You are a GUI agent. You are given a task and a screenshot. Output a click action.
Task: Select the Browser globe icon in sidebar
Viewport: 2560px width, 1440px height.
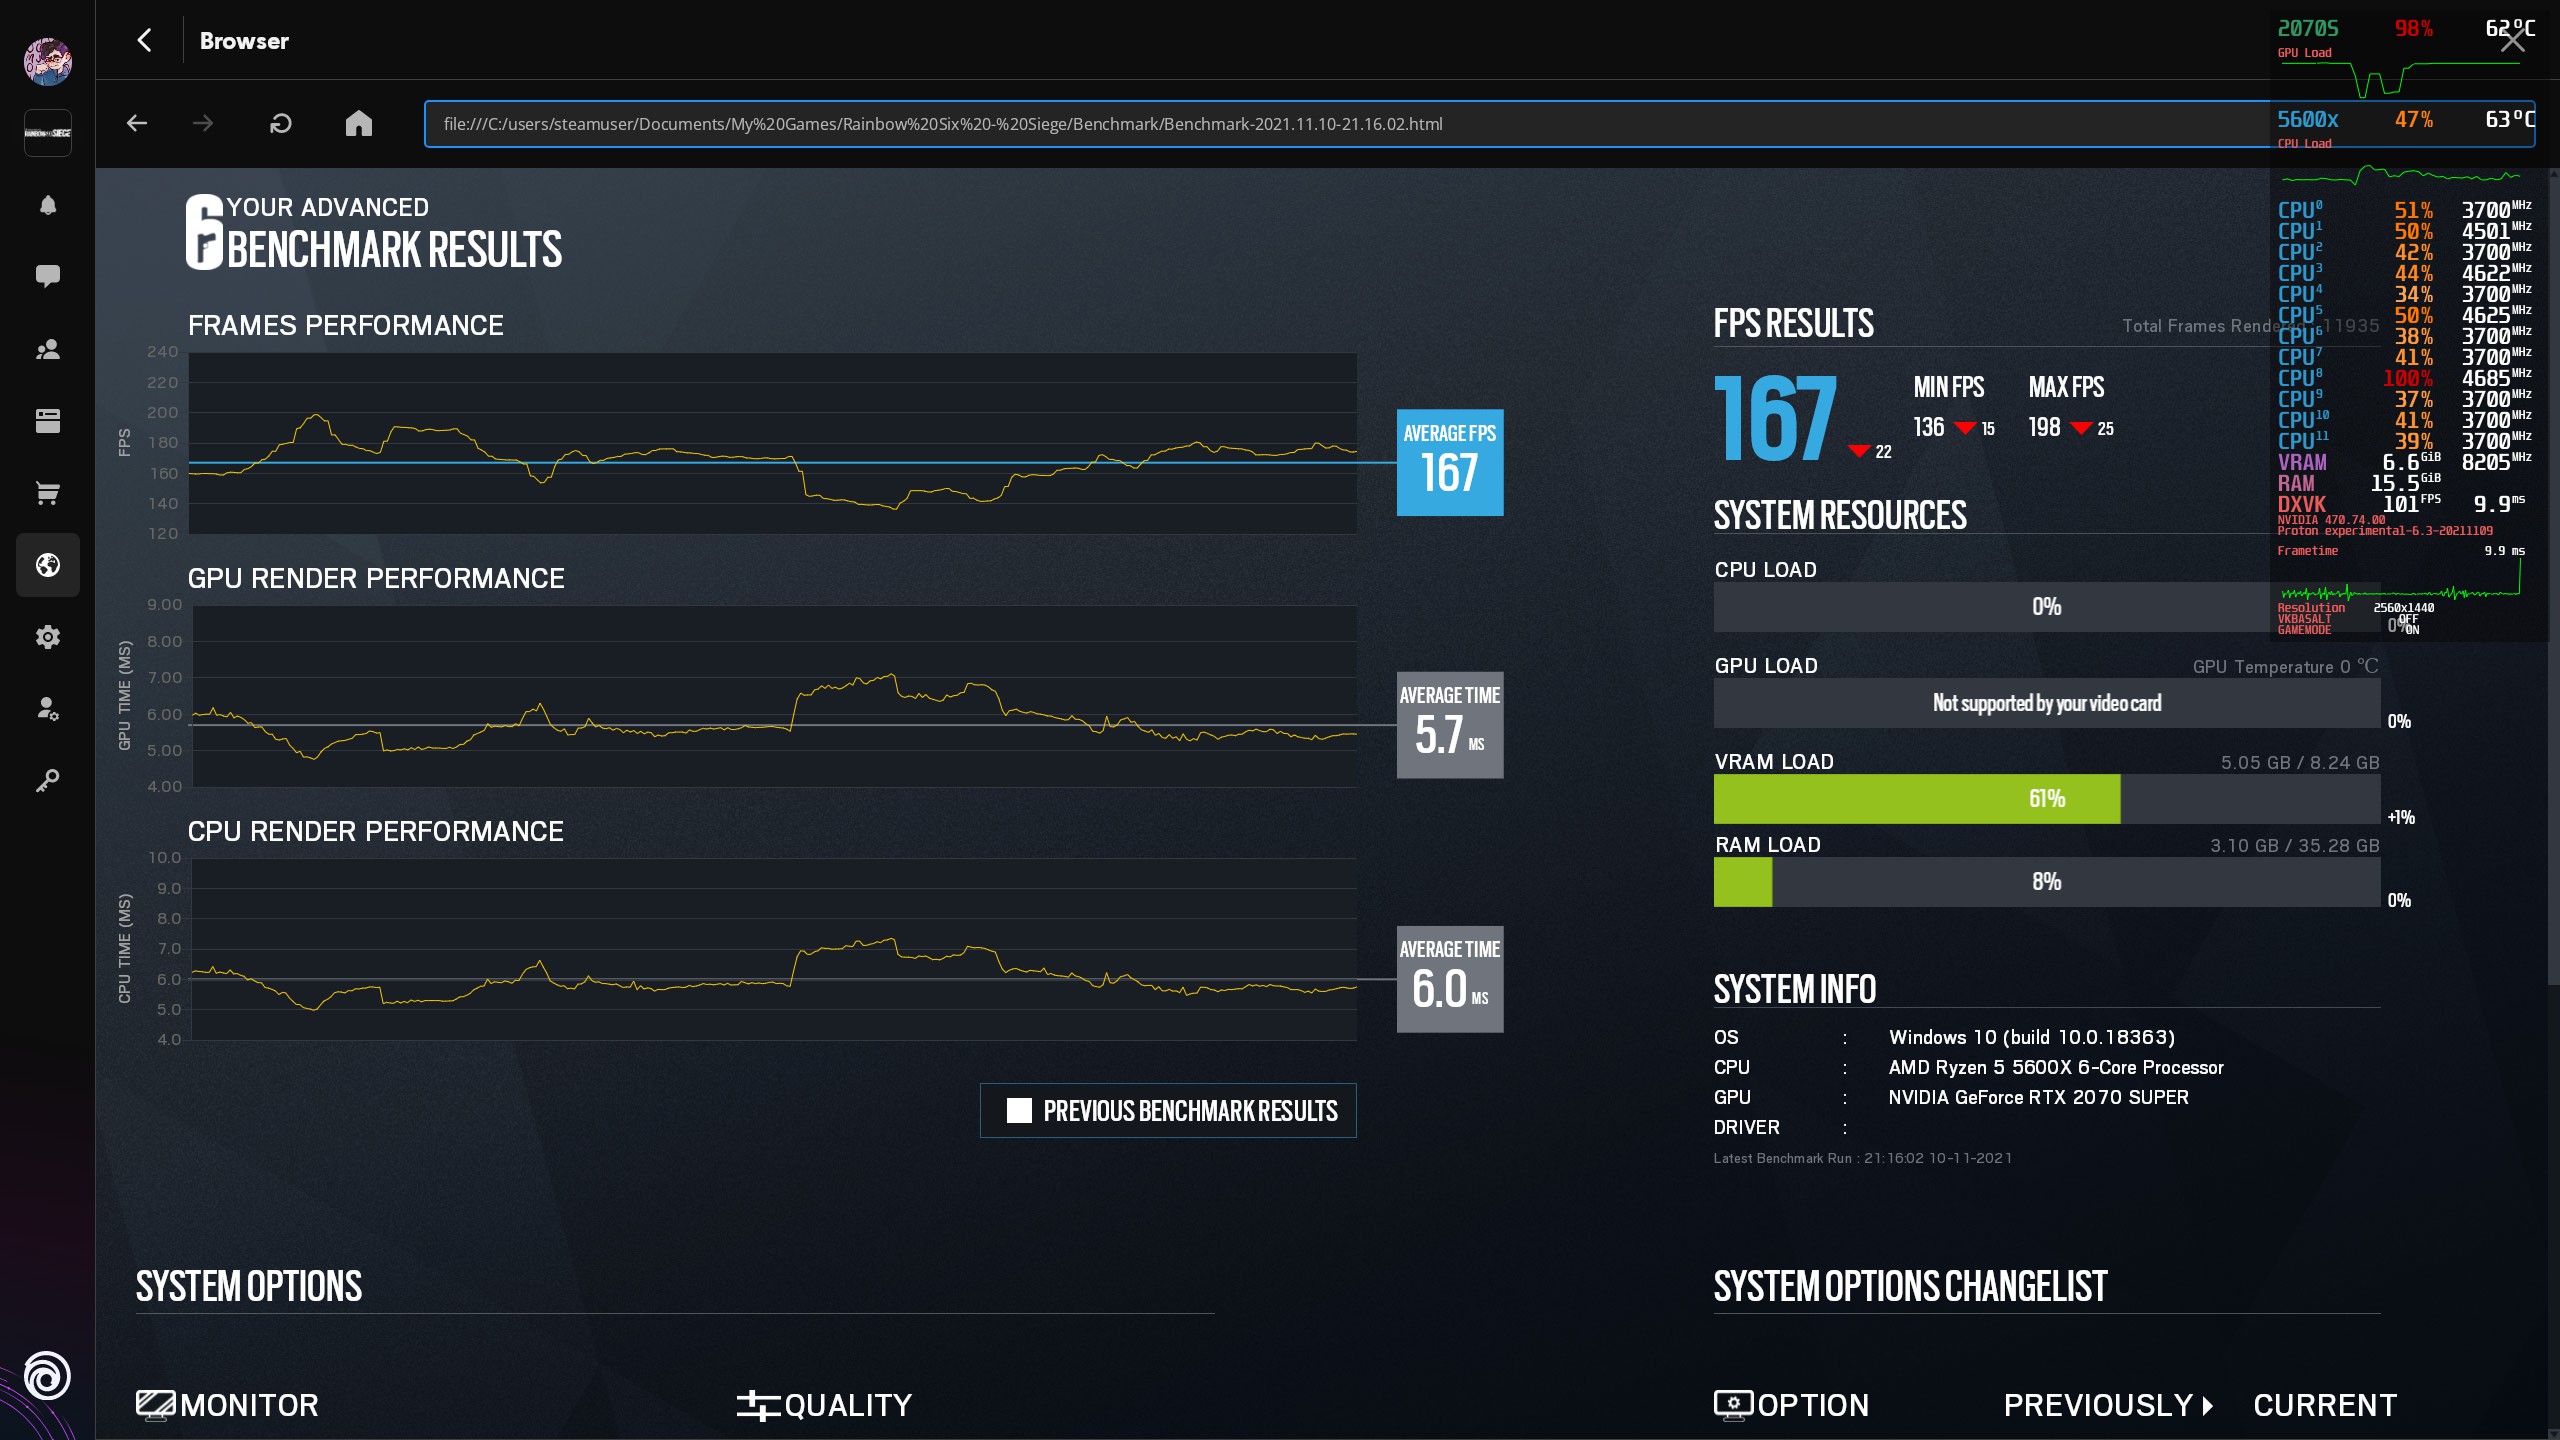(x=48, y=565)
